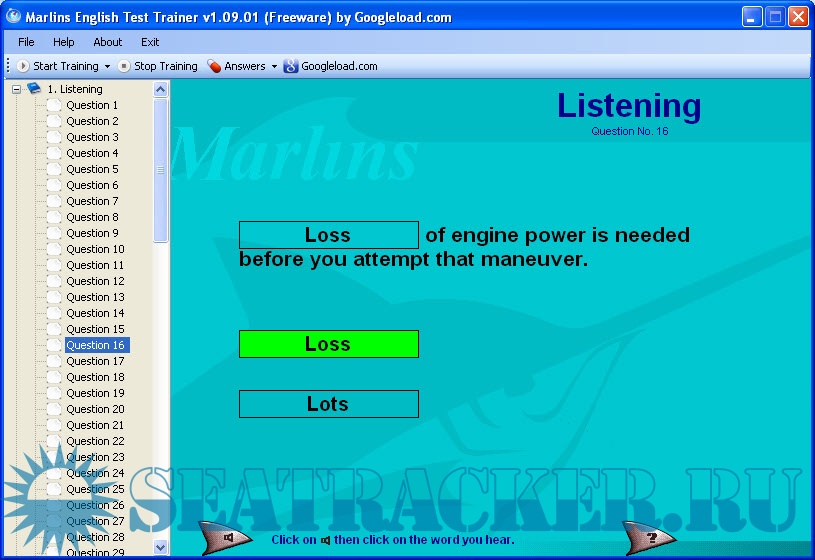This screenshot has width=815, height=560.
Task: Open the Start Training dropdown arrow
Action: [x=107, y=67]
